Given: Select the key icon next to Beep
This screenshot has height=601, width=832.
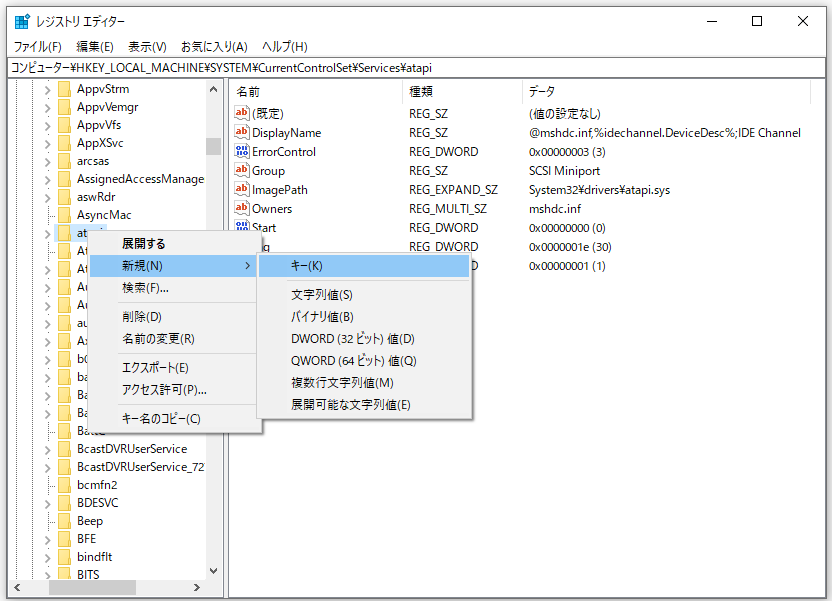Looking at the screenshot, I should (x=62, y=520).
